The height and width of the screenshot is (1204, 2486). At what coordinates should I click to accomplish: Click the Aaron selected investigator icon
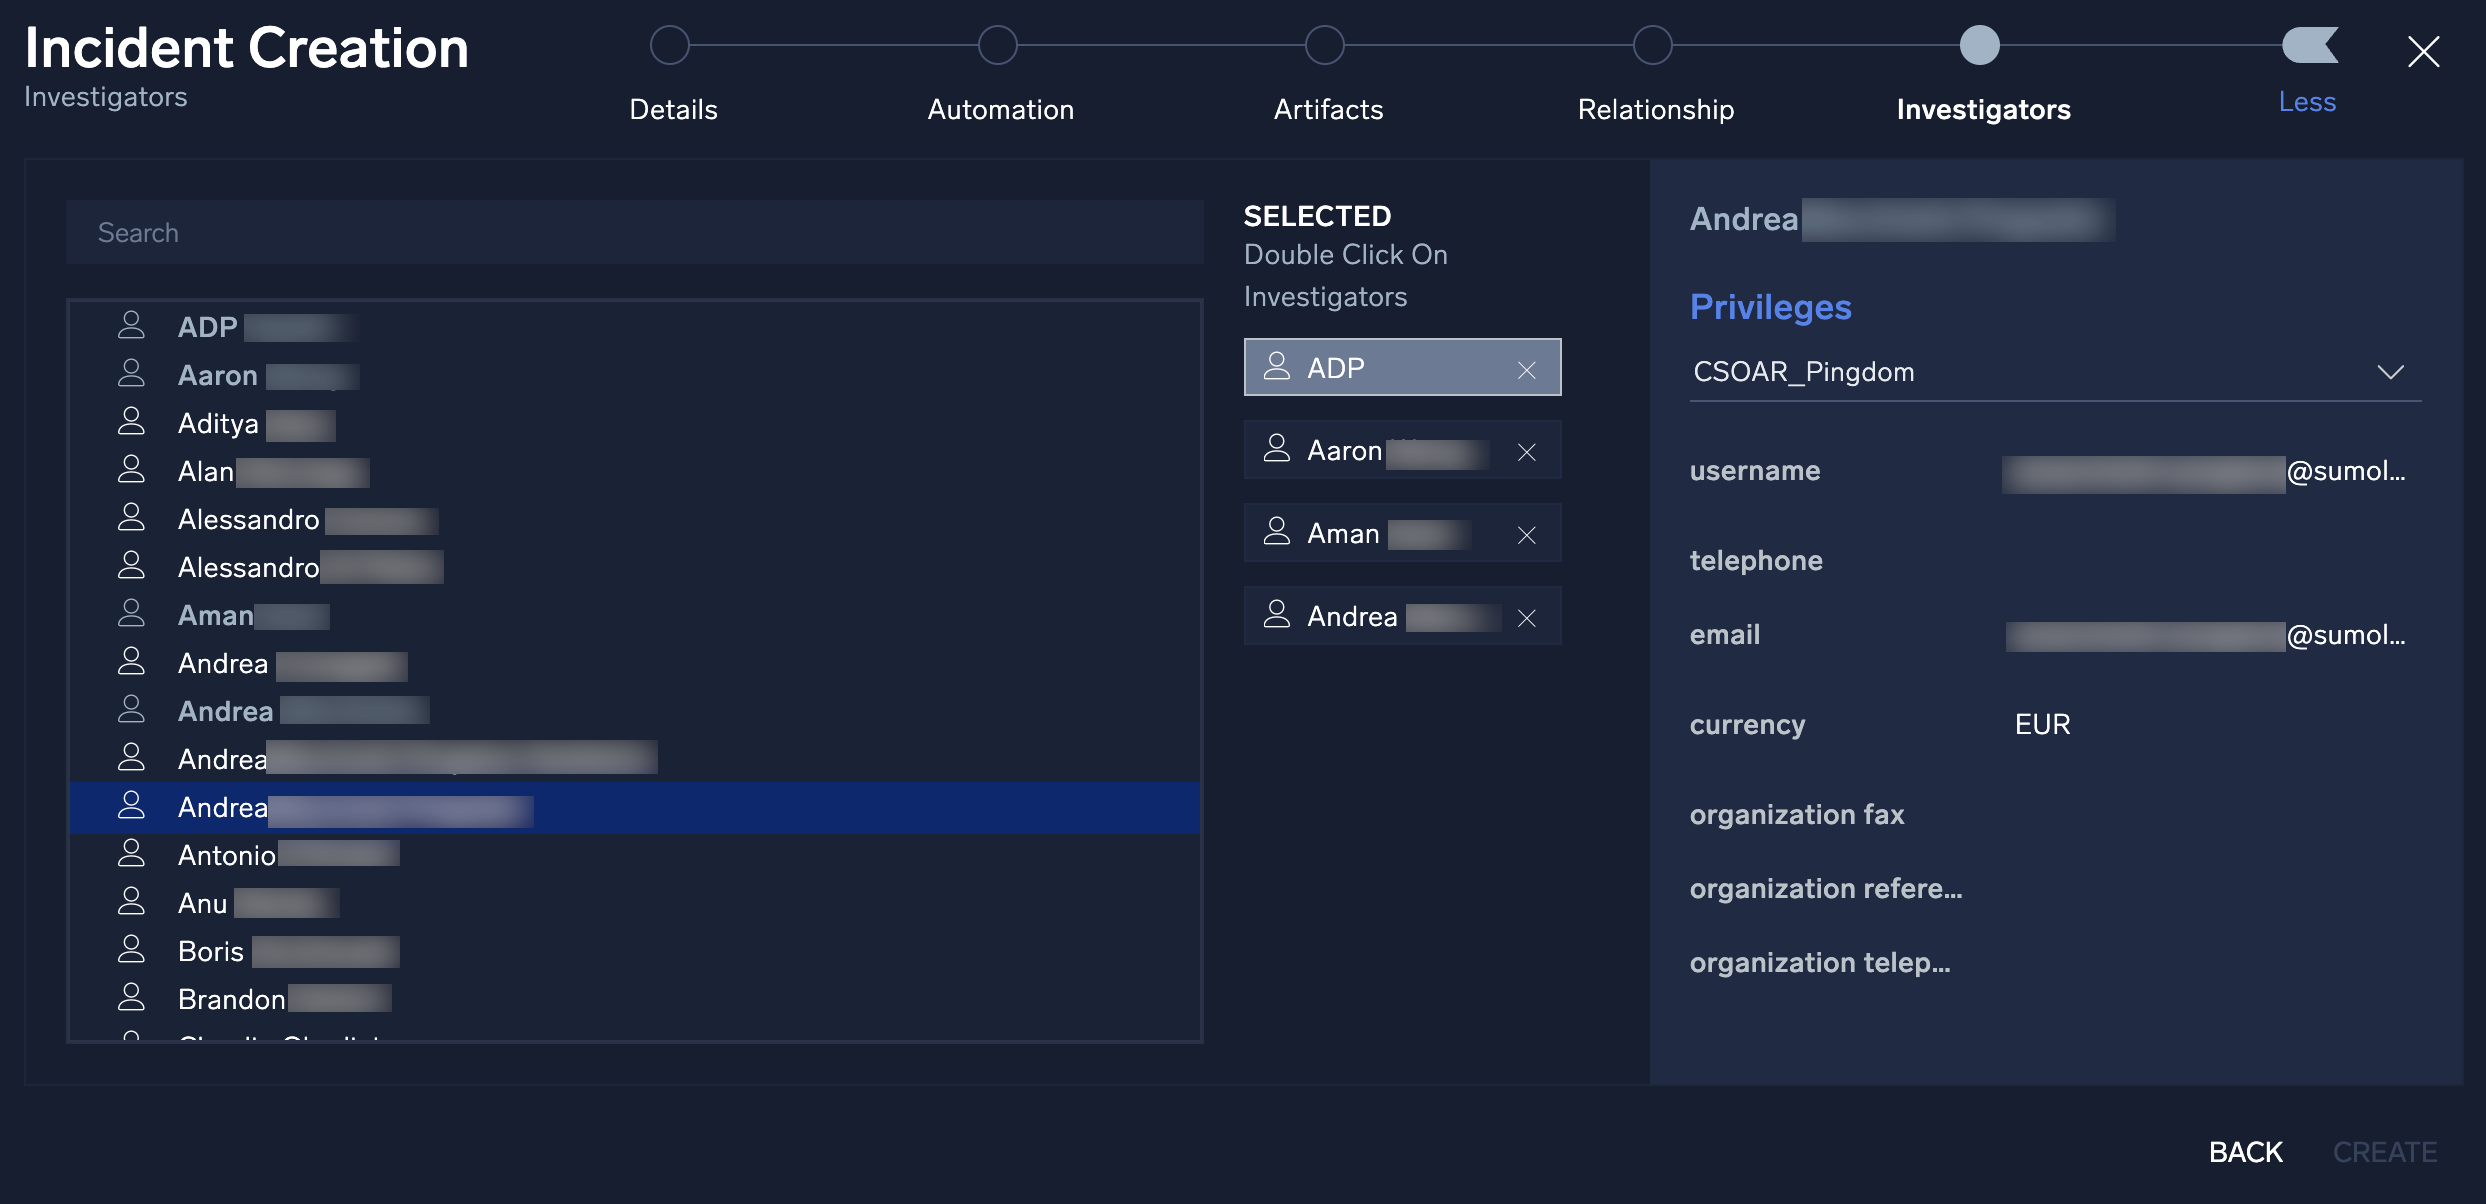pos(1275,449)
